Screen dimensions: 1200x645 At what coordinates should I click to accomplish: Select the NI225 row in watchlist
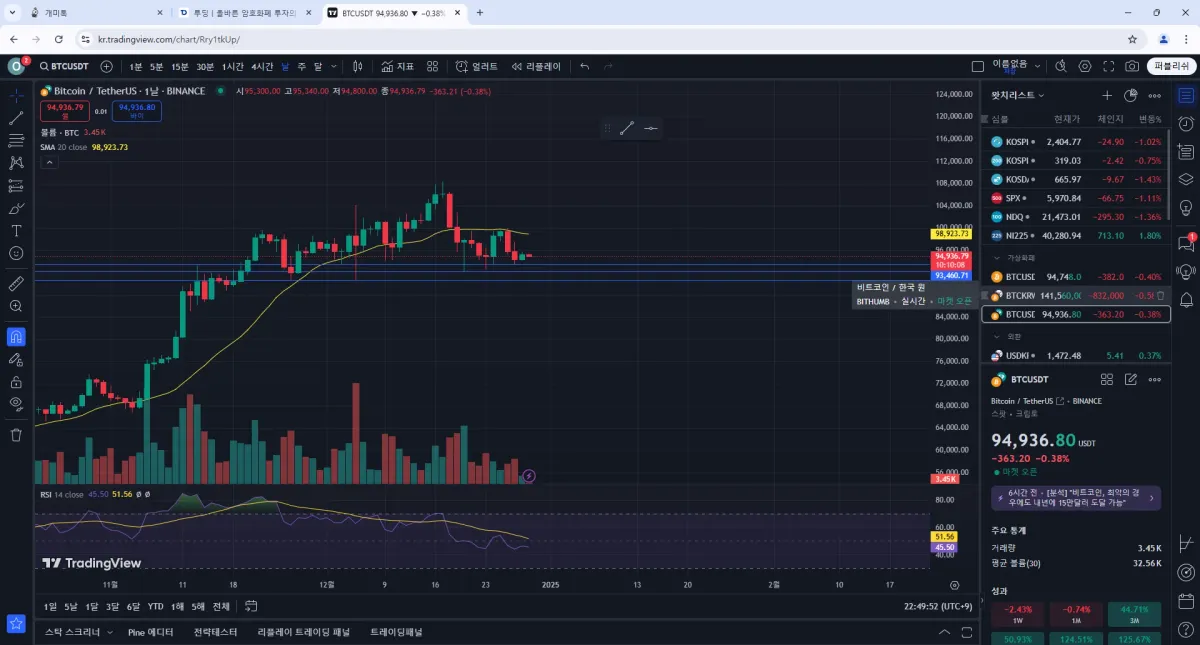click(1076, 236)
